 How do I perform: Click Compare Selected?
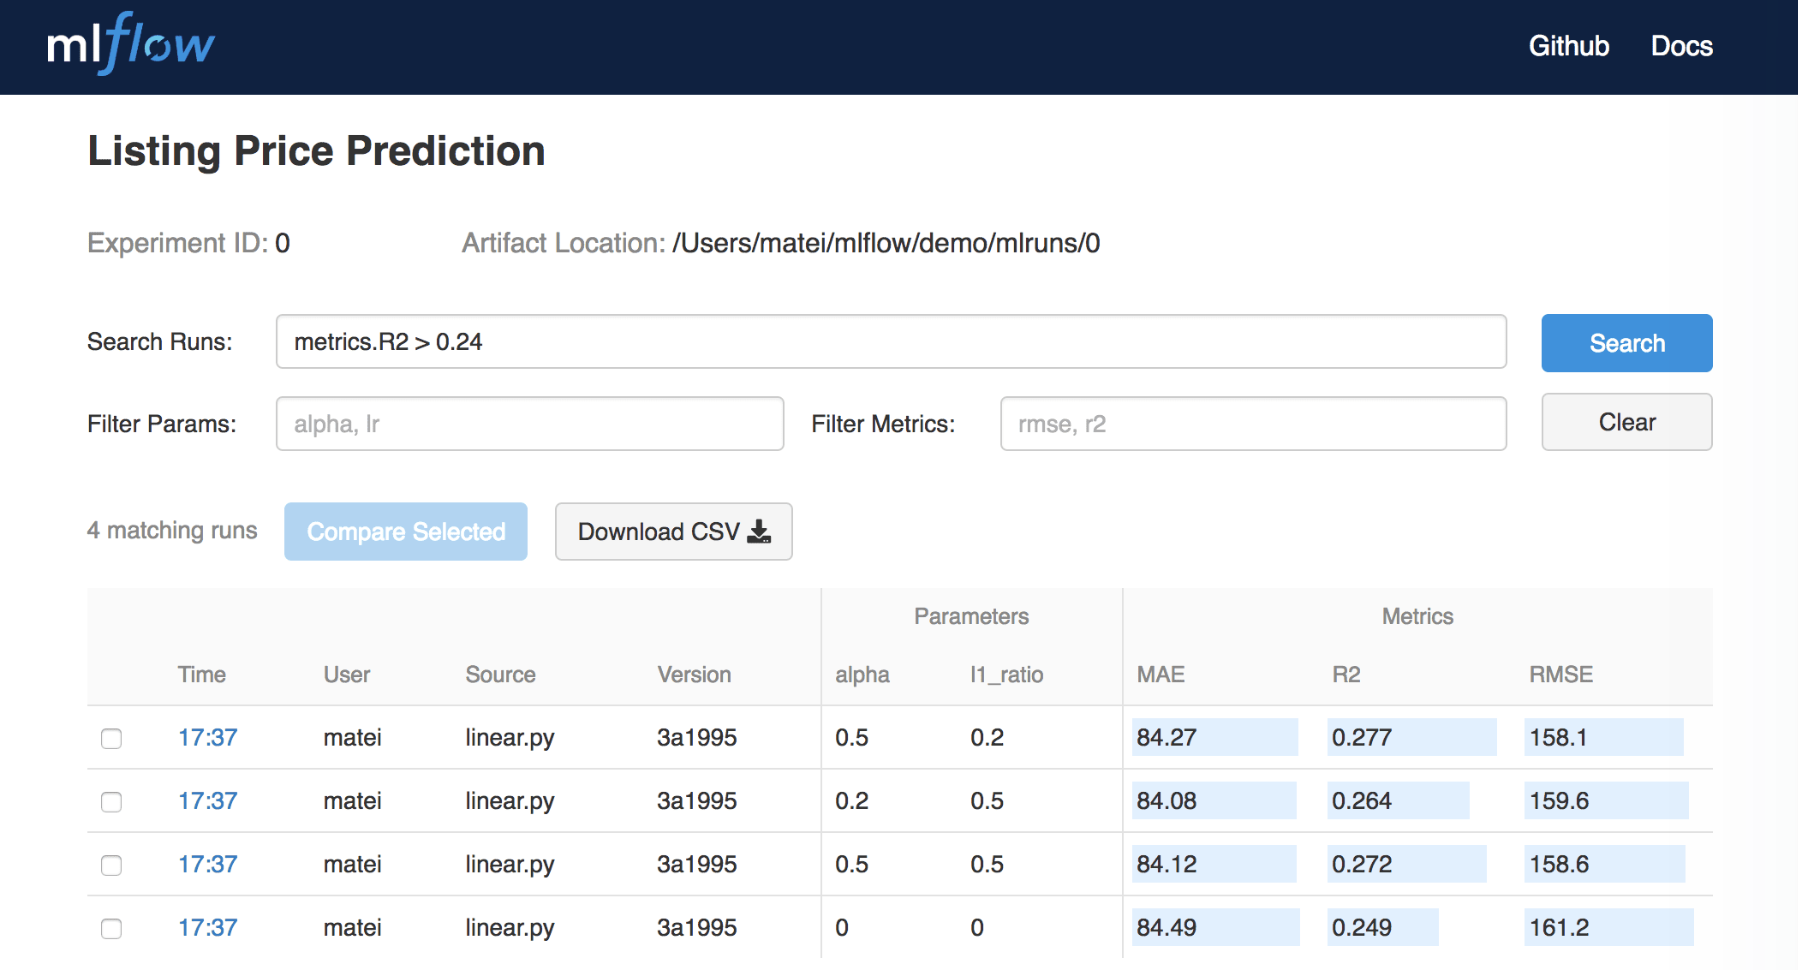click(x=406, y=532)
